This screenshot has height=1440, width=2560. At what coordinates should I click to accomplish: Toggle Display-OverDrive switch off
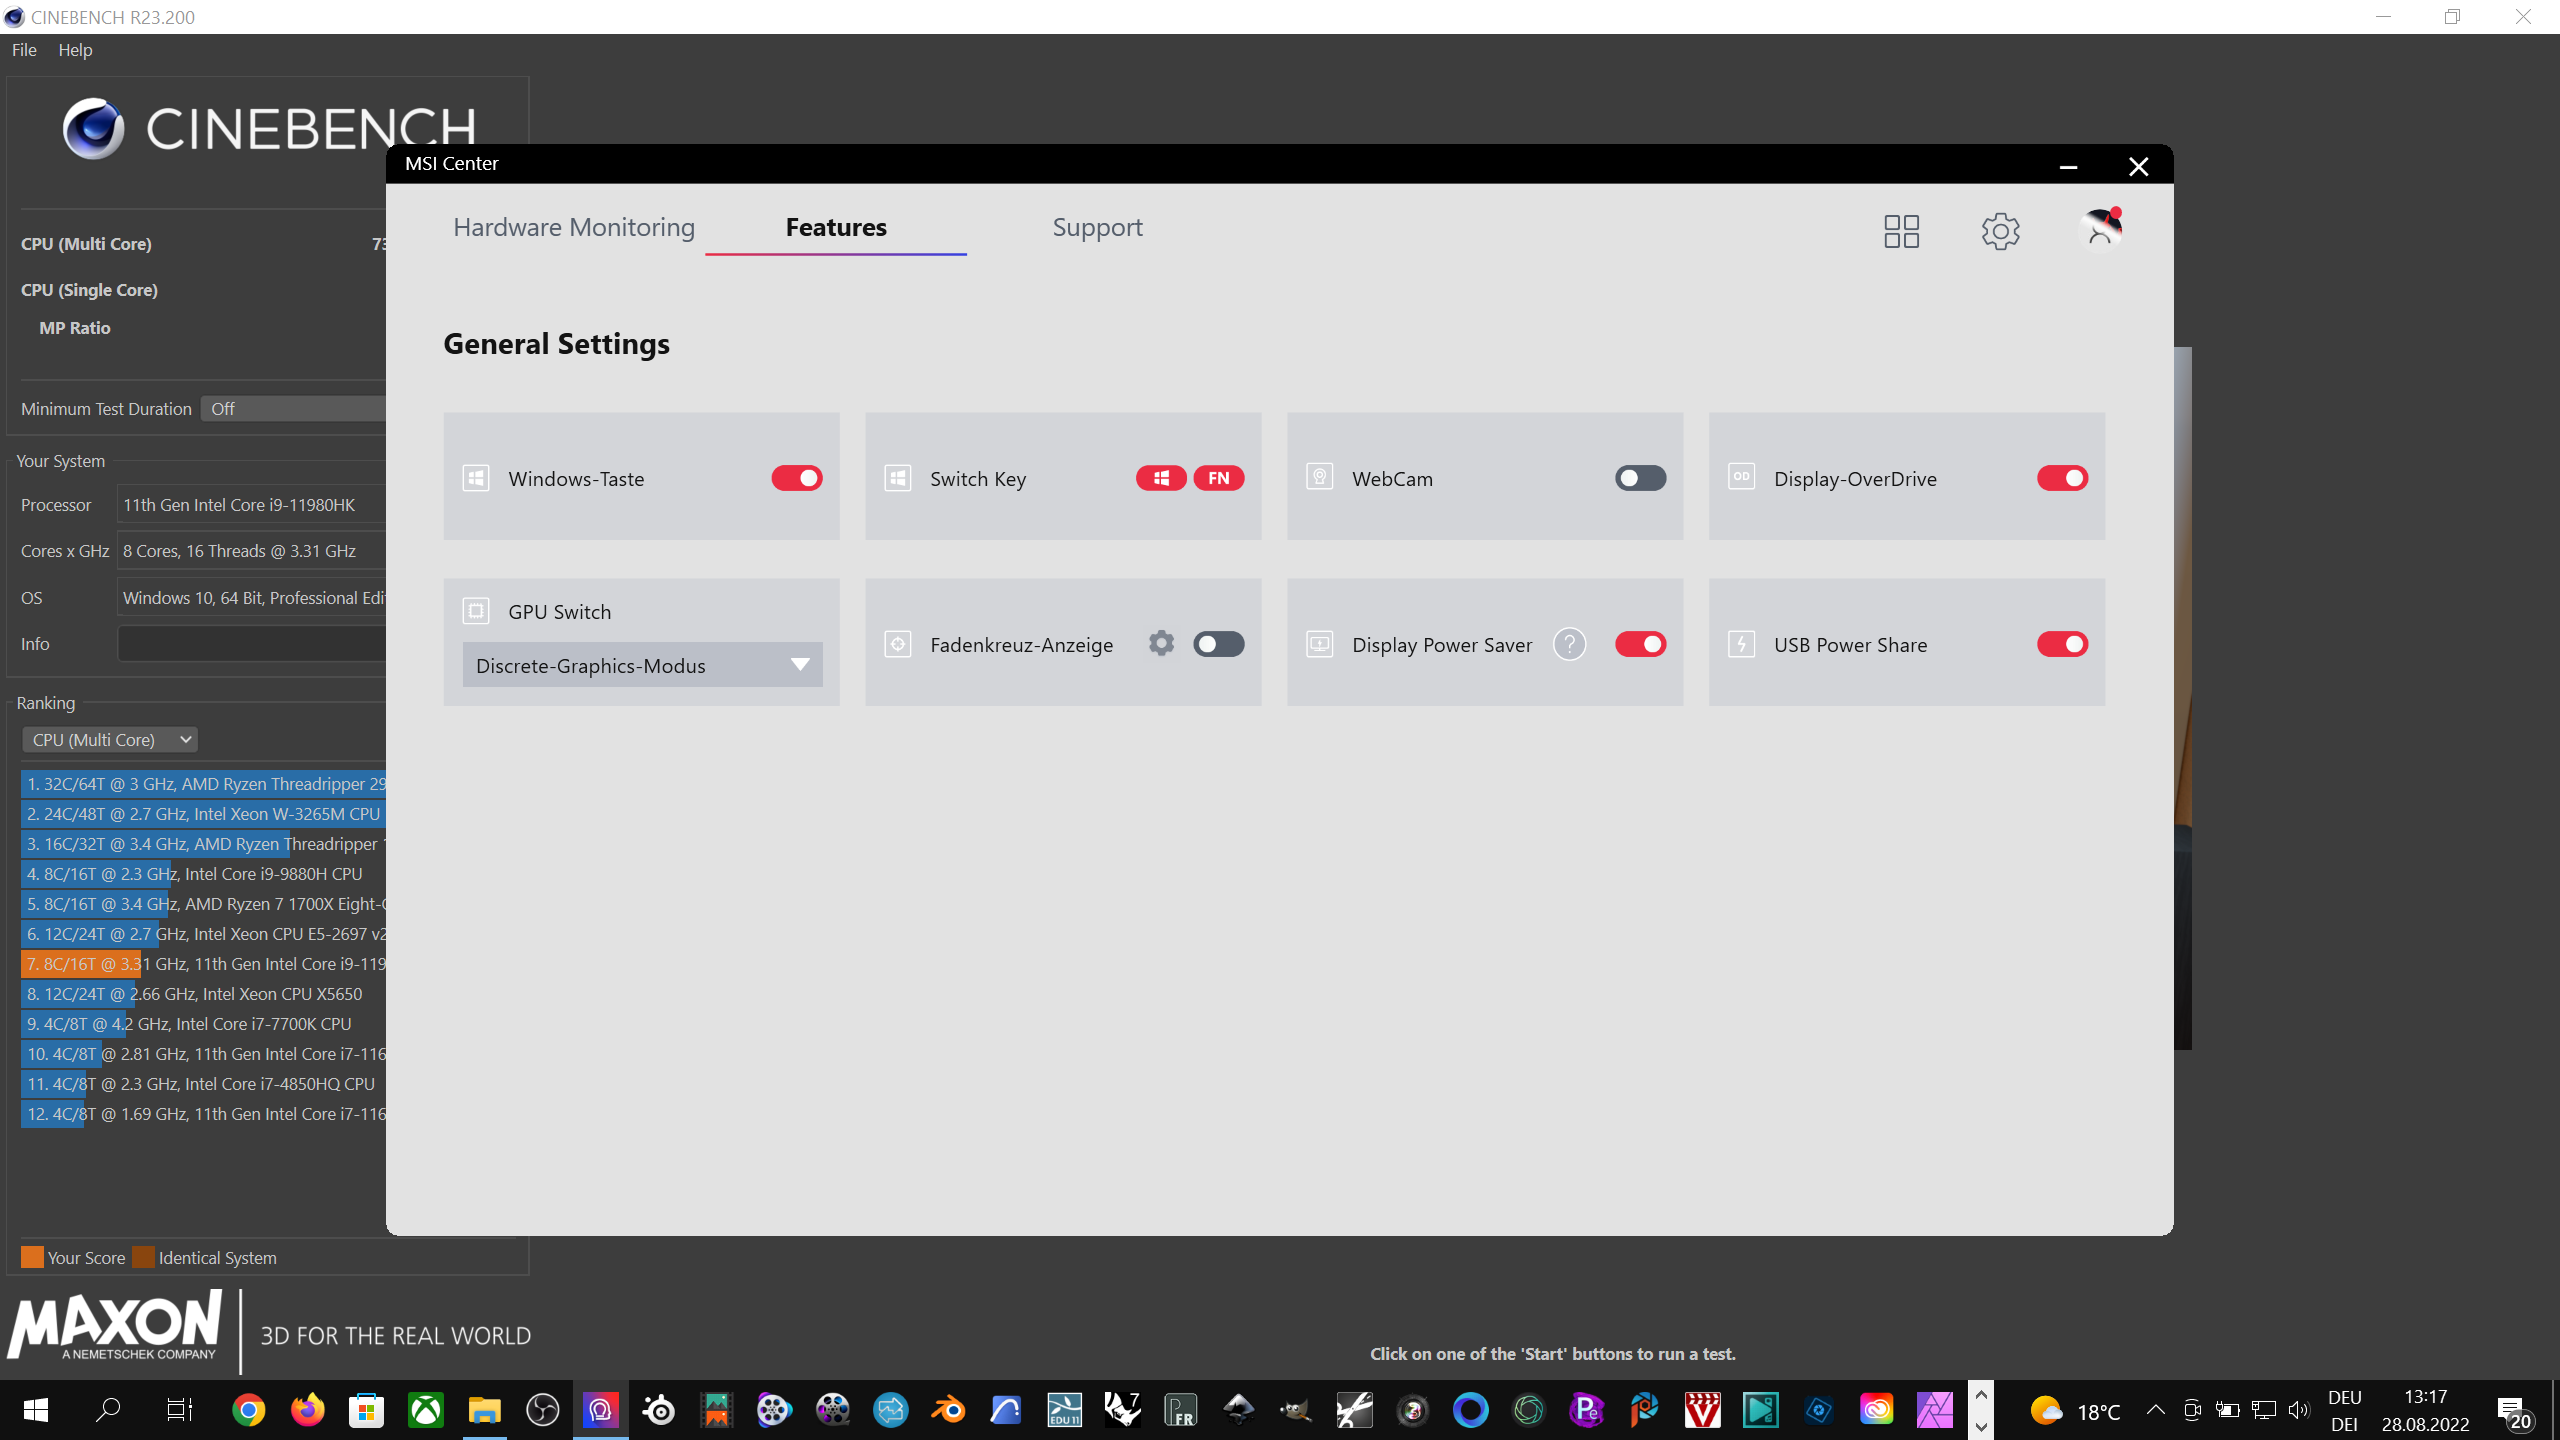[x=2062, y=478]
